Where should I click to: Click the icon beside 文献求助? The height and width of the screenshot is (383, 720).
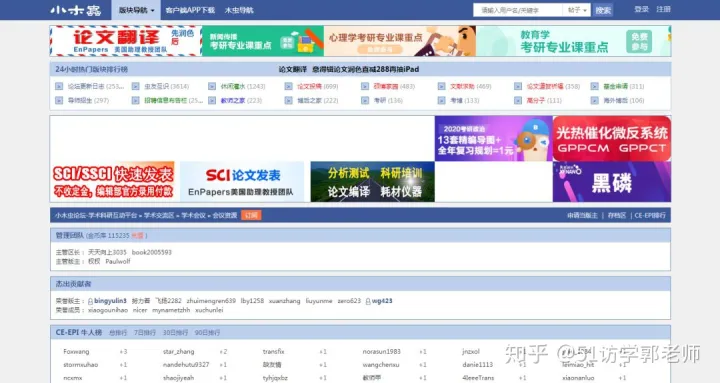tap(441, 86)
